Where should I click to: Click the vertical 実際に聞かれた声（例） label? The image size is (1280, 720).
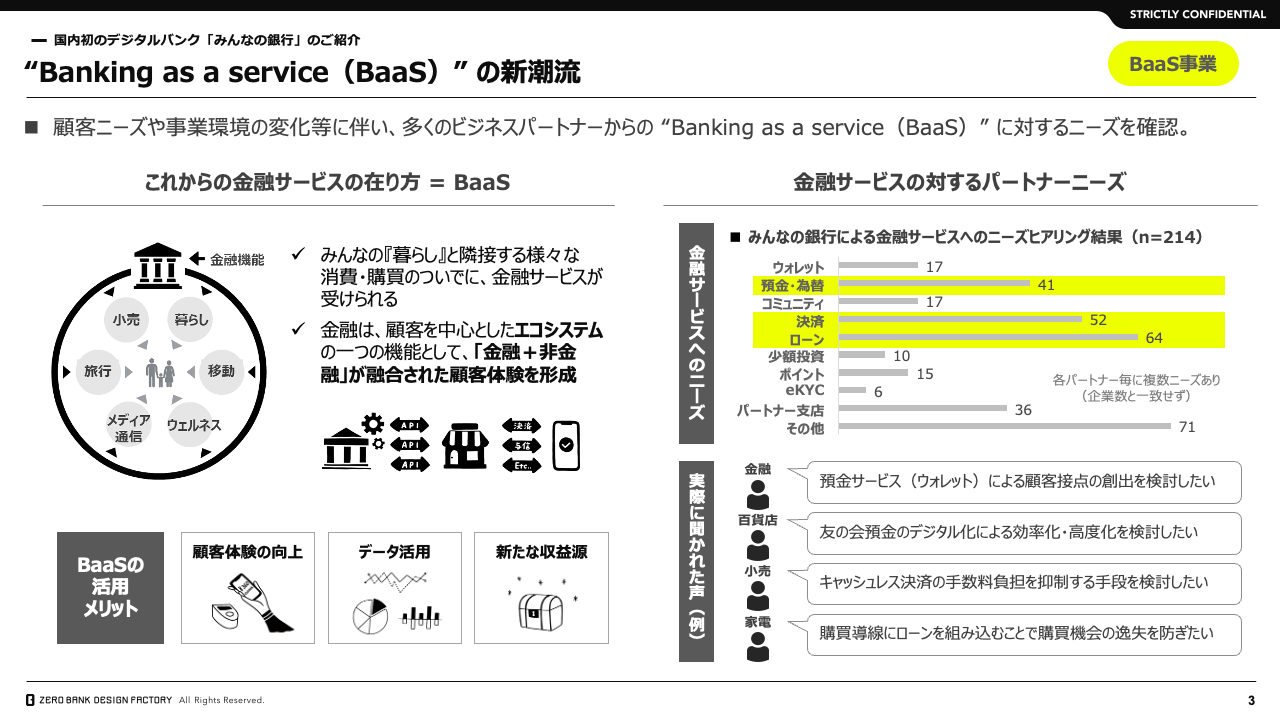(x=696, y=561)
